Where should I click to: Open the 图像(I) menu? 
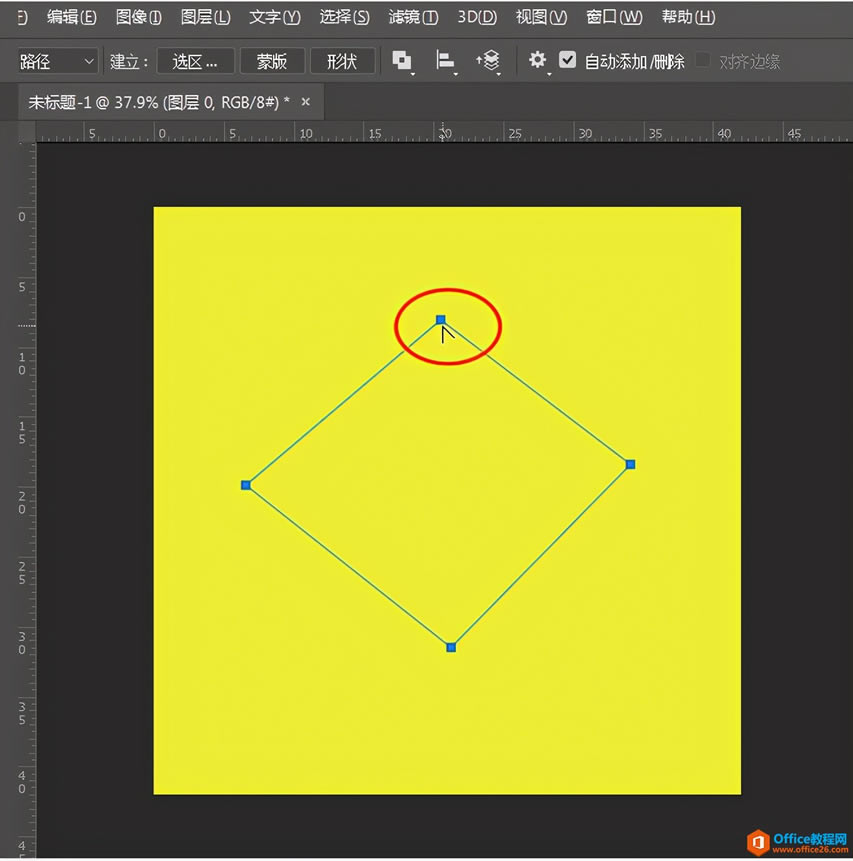click(138, 18)
